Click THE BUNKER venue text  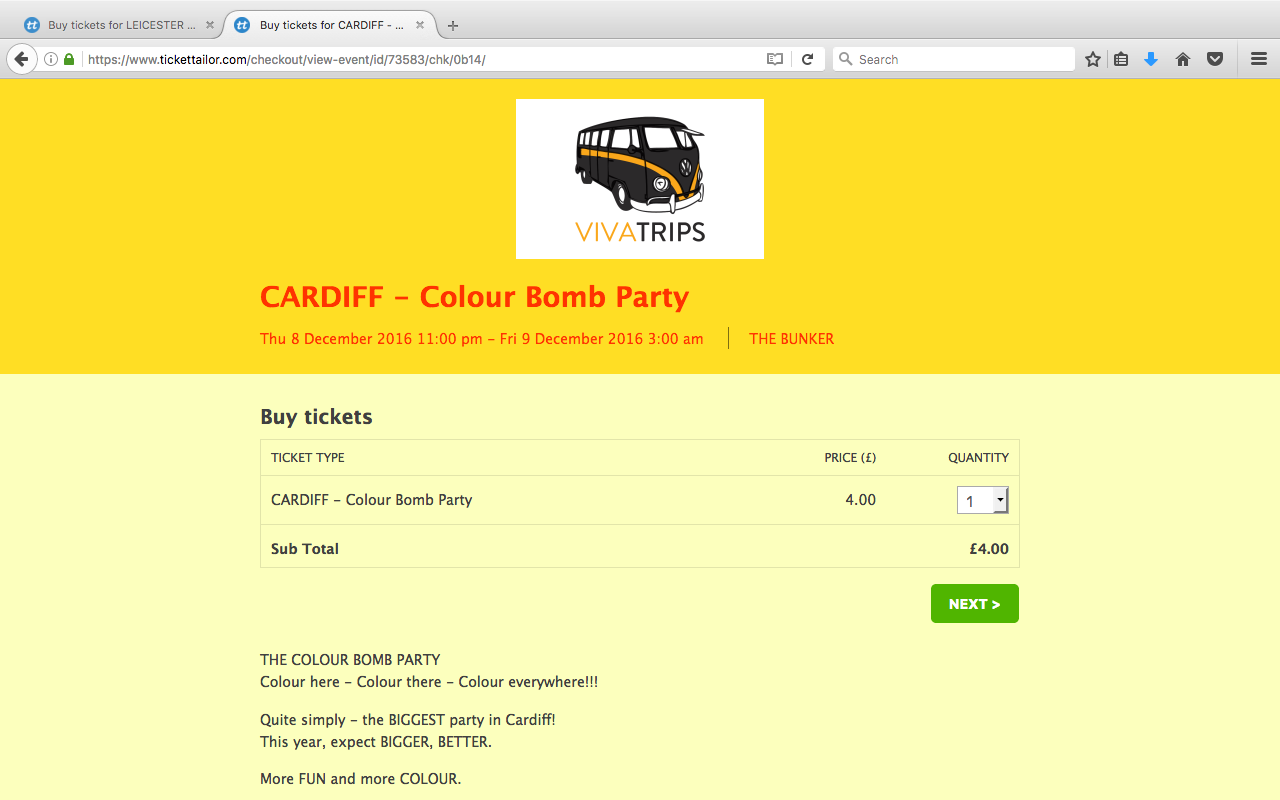coord(792,339)
